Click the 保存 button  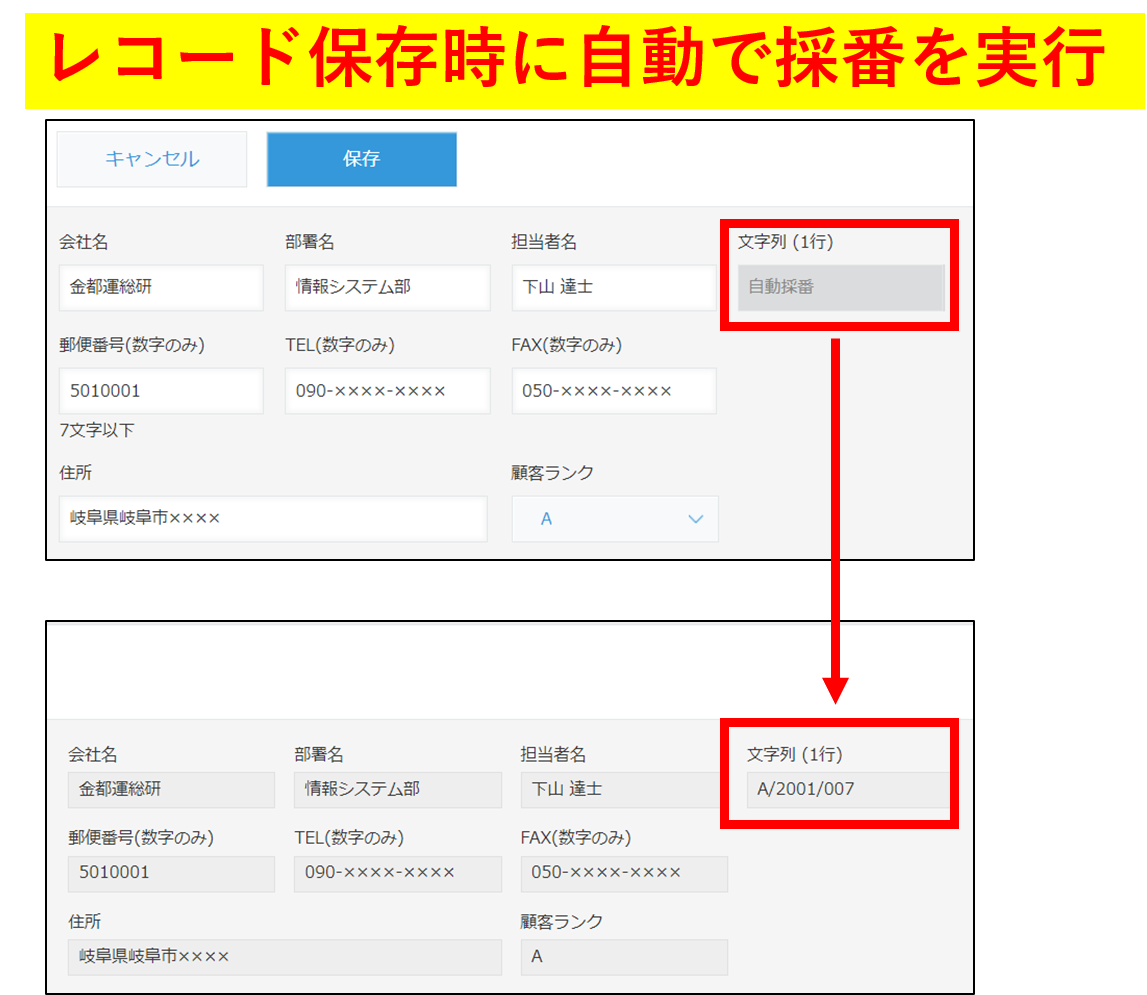[x=361, y=159]
